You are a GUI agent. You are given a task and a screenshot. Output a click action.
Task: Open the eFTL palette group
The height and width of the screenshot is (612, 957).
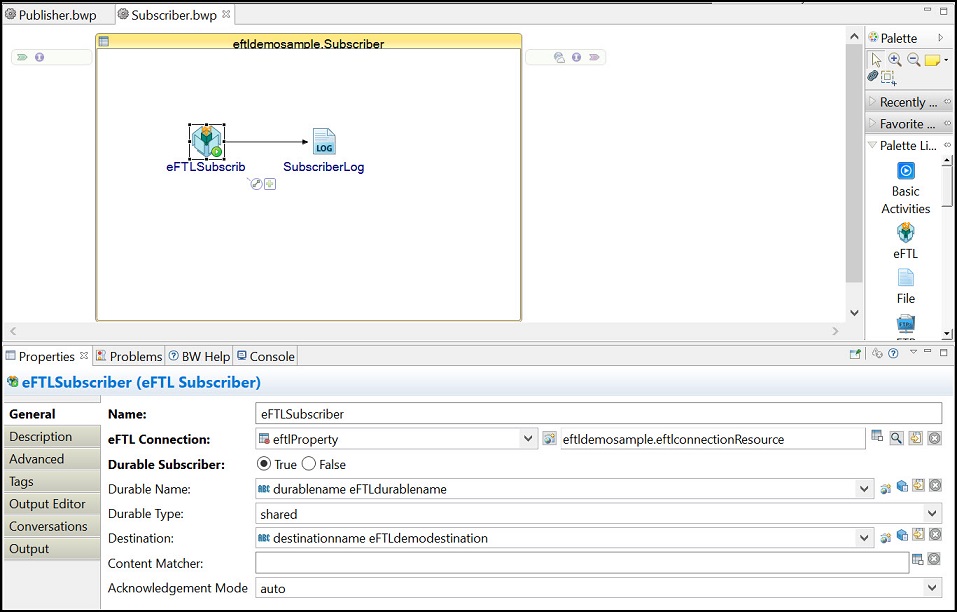pyautogui.click(x=906, y=241)
